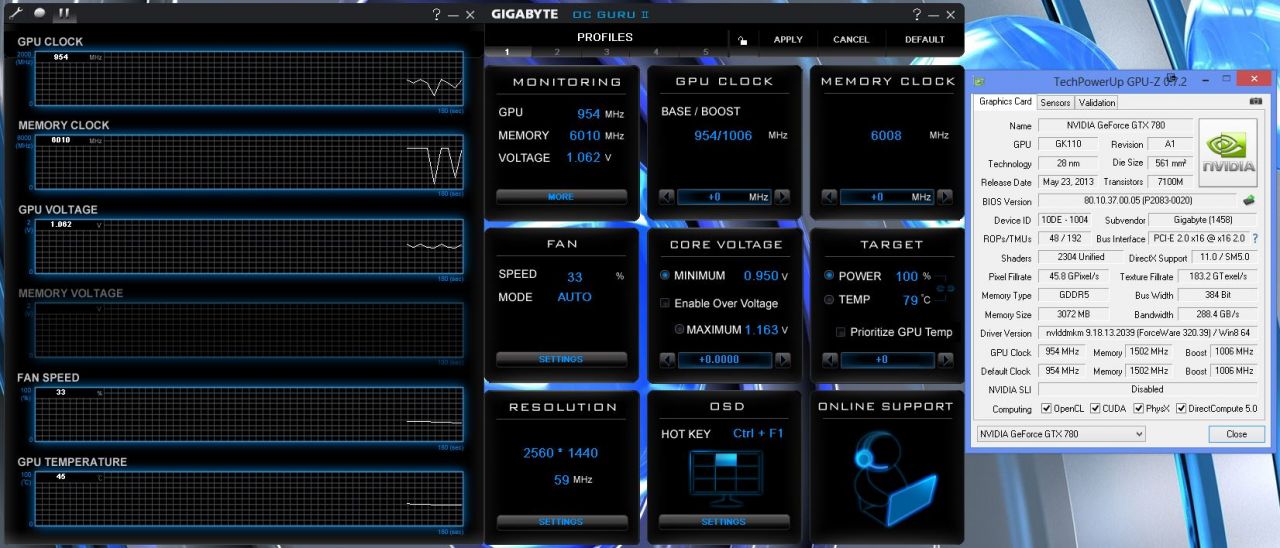Decrease memory clock offset with left arrow
This screenshot has width=1280, height=548.
(x=830, y=197)
